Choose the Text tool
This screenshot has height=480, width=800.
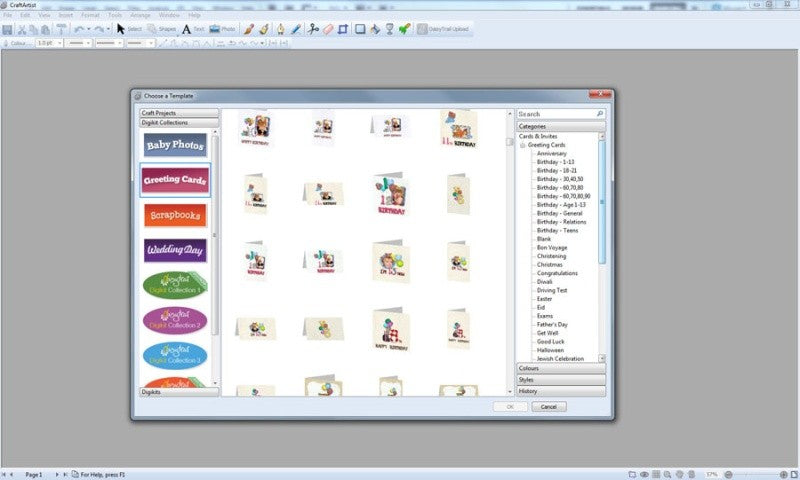[193, 29]
